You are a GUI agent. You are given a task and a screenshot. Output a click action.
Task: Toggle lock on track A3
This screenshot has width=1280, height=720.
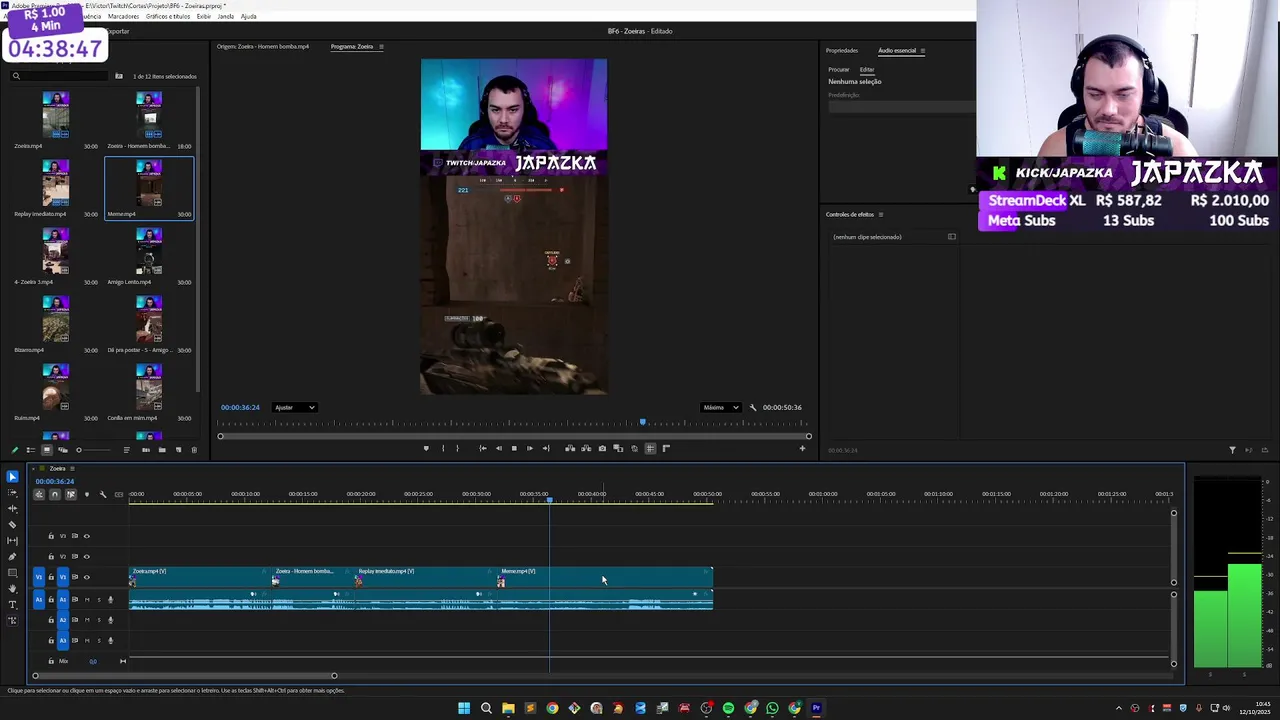coord(51,640)
